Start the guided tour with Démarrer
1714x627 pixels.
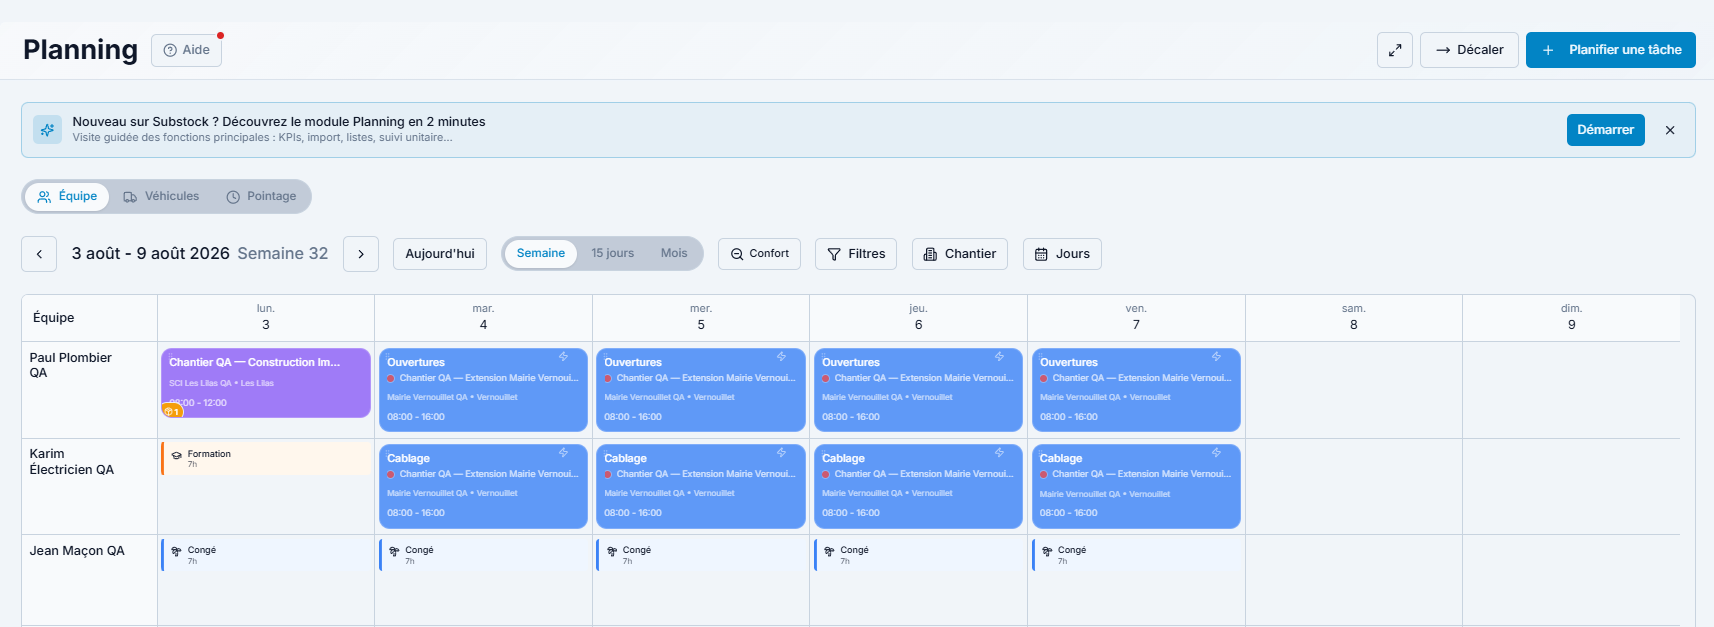pyautogui.click(x=1605, y=130)
